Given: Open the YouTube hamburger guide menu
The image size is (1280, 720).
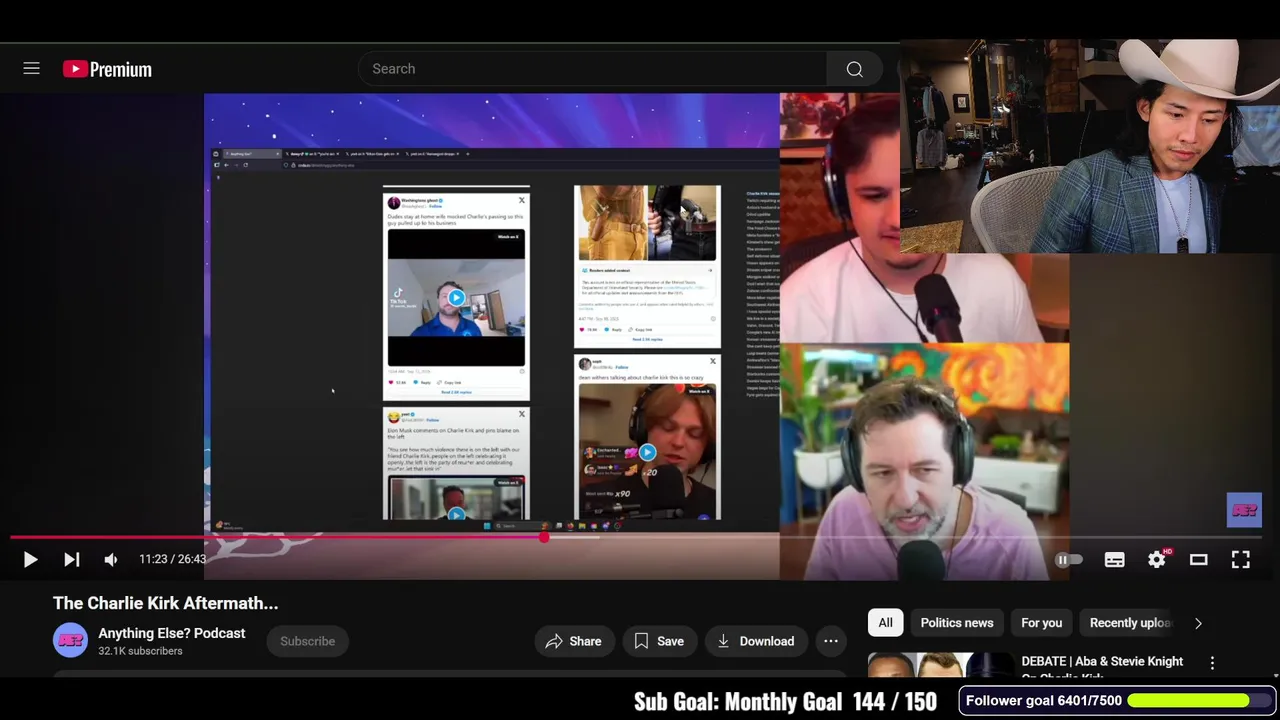Looking at the screenshot, I should 32,69.
